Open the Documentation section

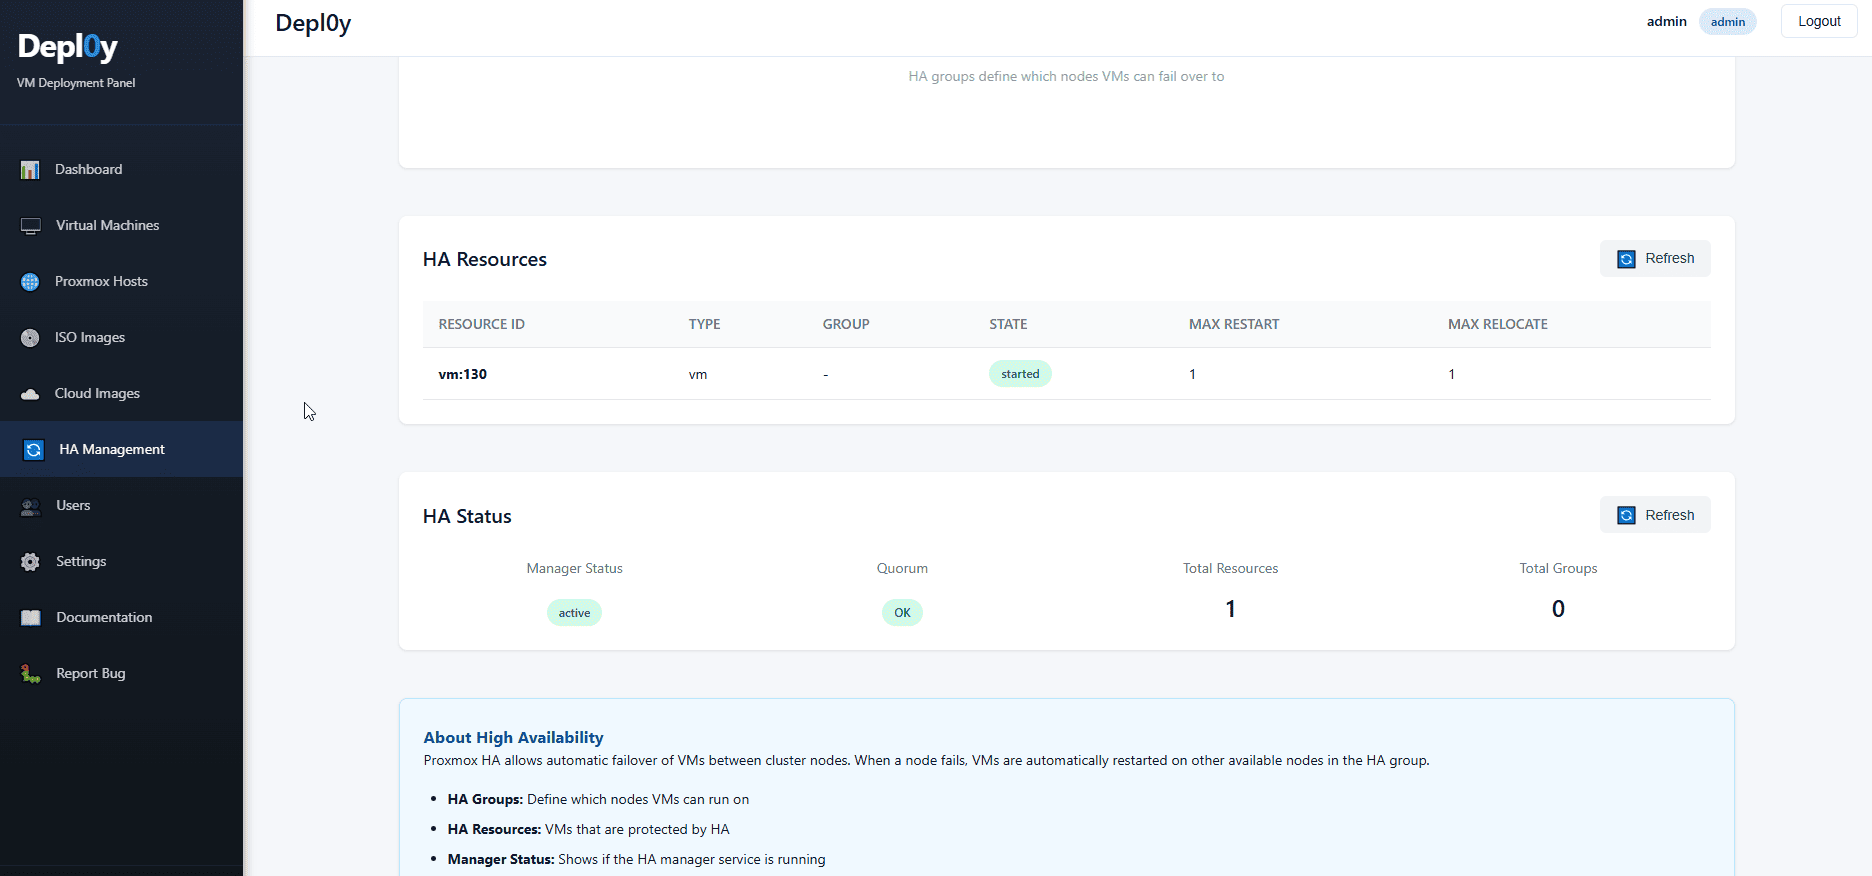point(104,618)
